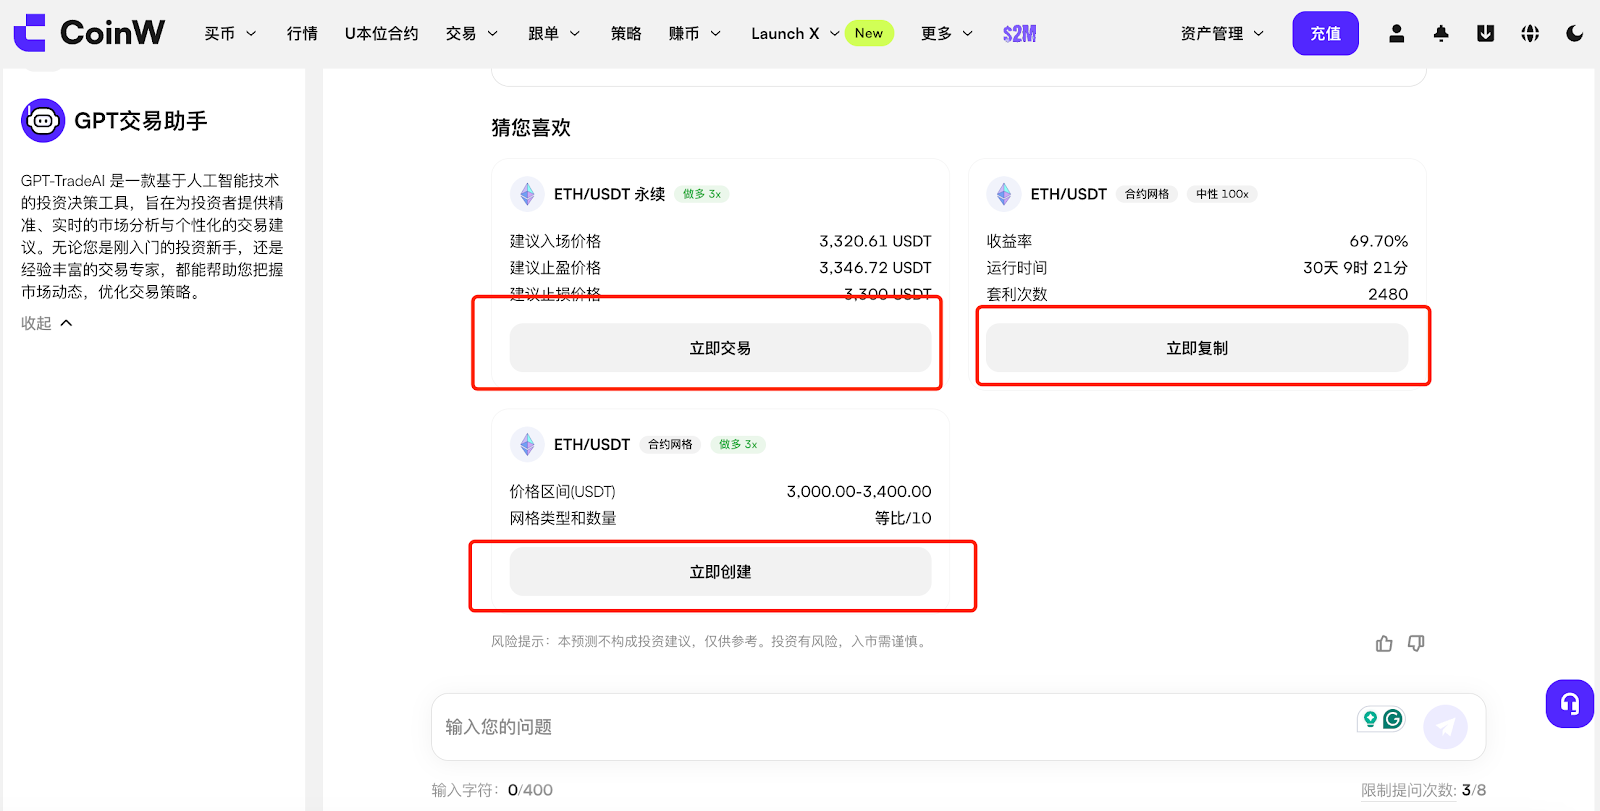Expand the 买币 dropdown menu
Viewport: 1600px width, 811px height.
point(230,34)
